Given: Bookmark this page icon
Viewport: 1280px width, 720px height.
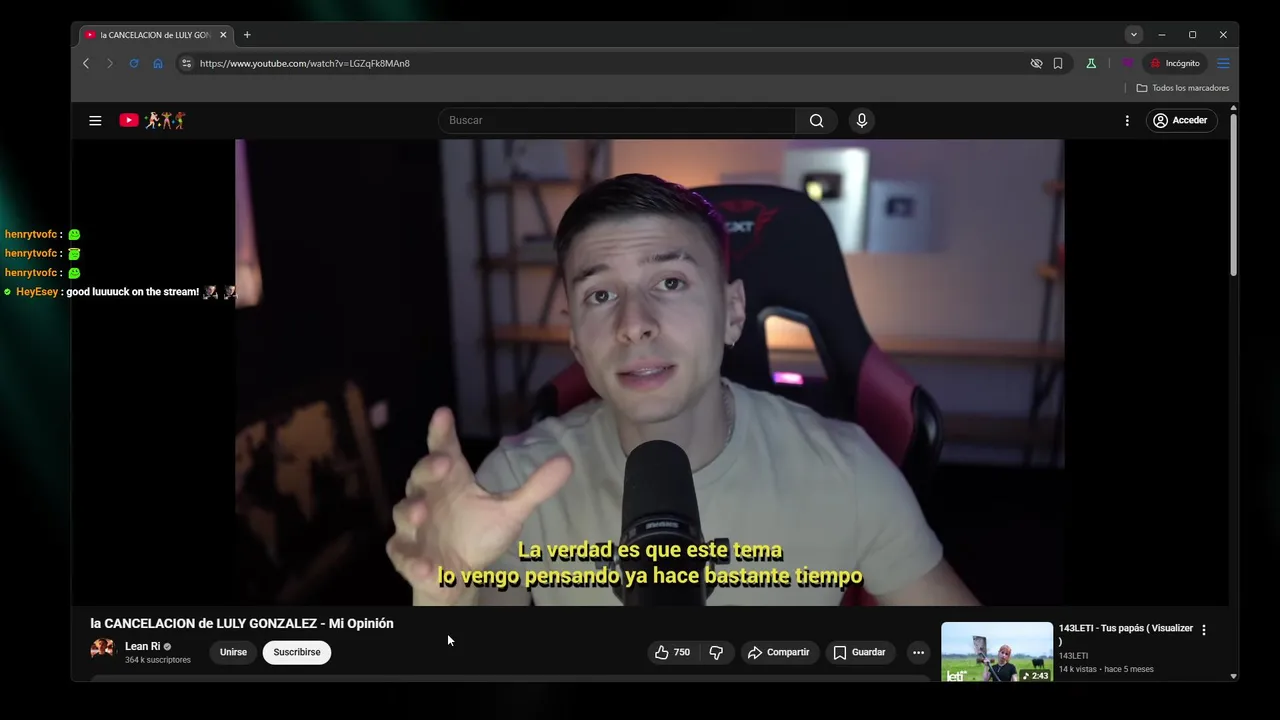Looking at the screenshot, I should pyautogui.click(x=1058, y=63).
